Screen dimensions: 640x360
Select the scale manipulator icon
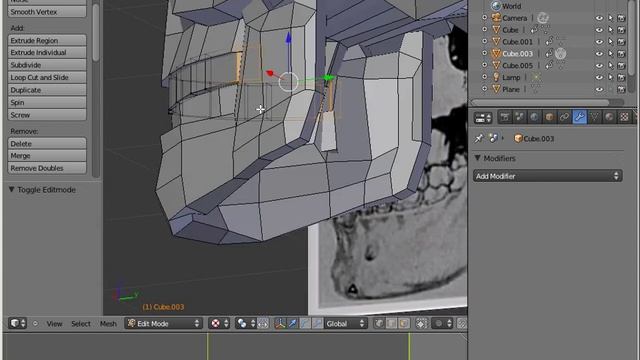(317, 324)
